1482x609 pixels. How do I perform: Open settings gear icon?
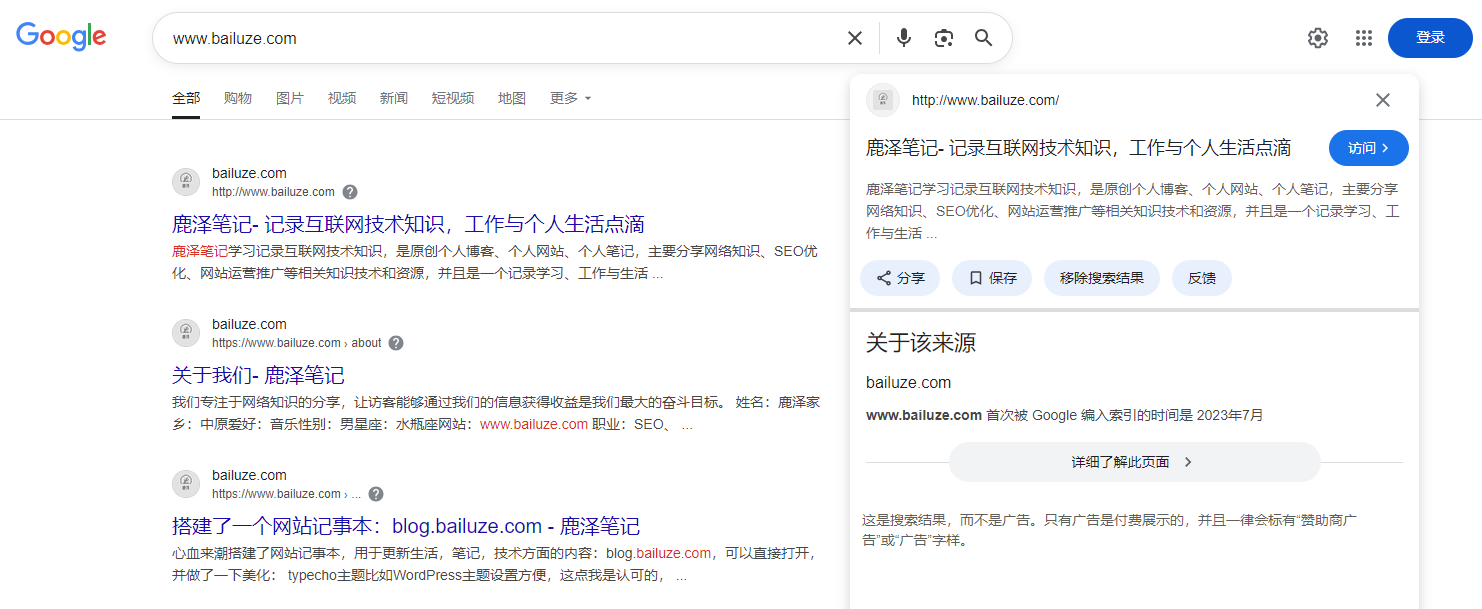(x=1318, y=38)
